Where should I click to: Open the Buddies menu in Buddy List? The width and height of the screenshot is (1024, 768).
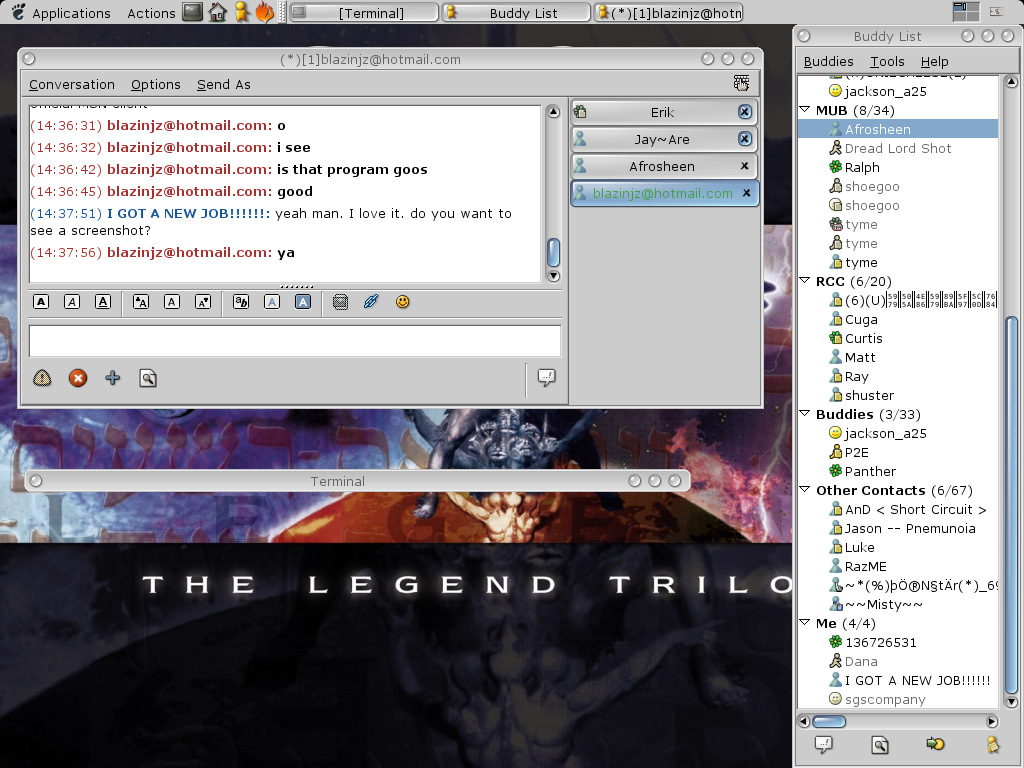(x=829, y=61)
